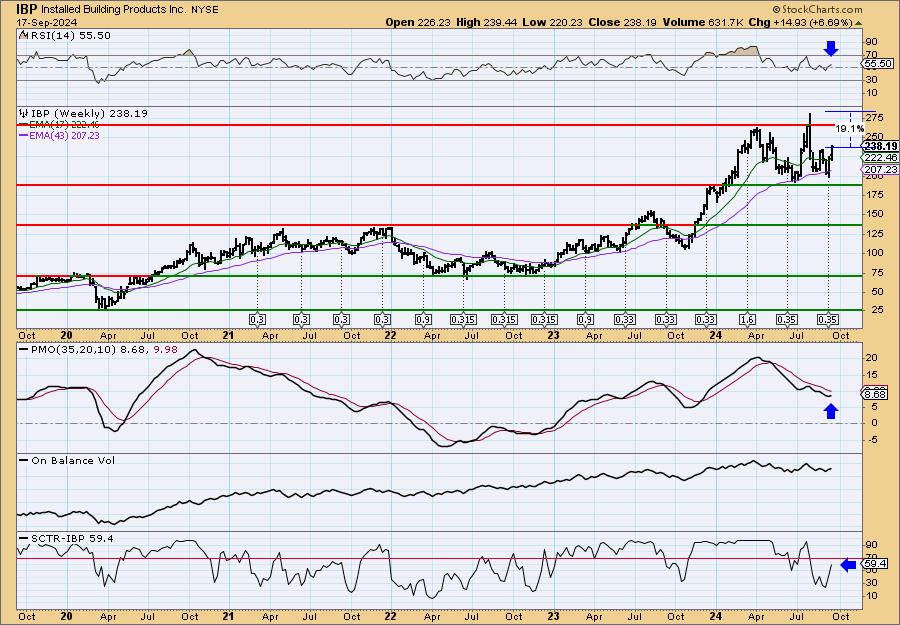Click the Close 238.19 header value
The width and height of the screenshot is (900, 625).
(622, 22)
